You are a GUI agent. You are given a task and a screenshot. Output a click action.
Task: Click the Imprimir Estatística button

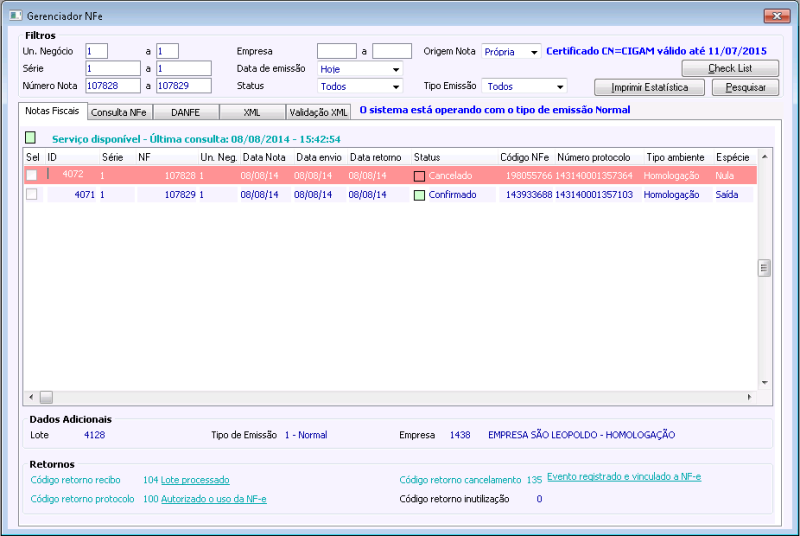[649, 87]
